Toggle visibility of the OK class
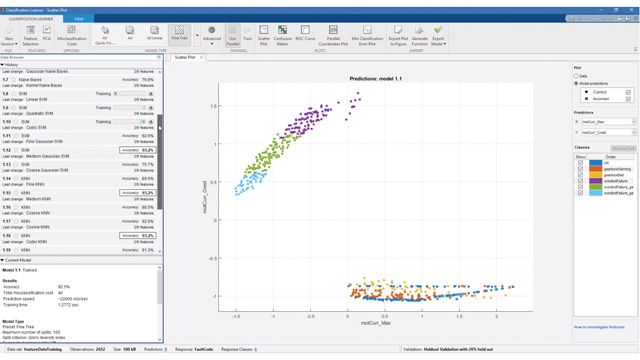This screenshot has height=360, width=640. tap(580, 163)
